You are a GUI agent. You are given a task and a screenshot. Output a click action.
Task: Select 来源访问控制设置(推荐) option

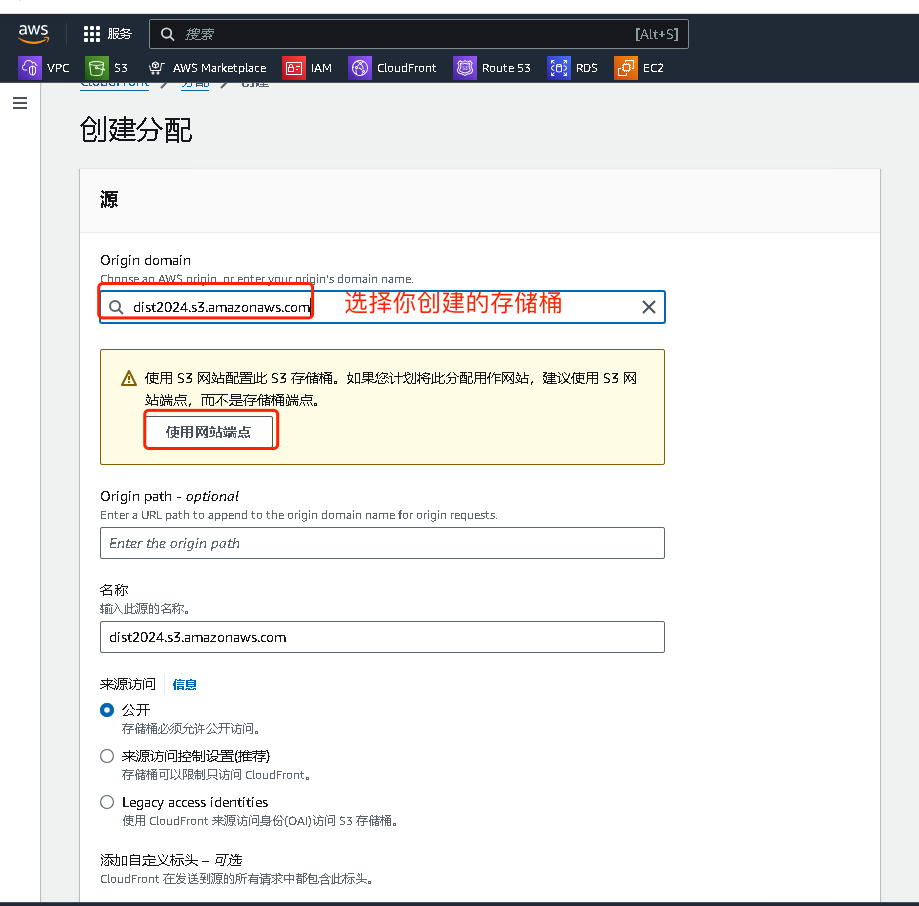(x=107, y=756)
